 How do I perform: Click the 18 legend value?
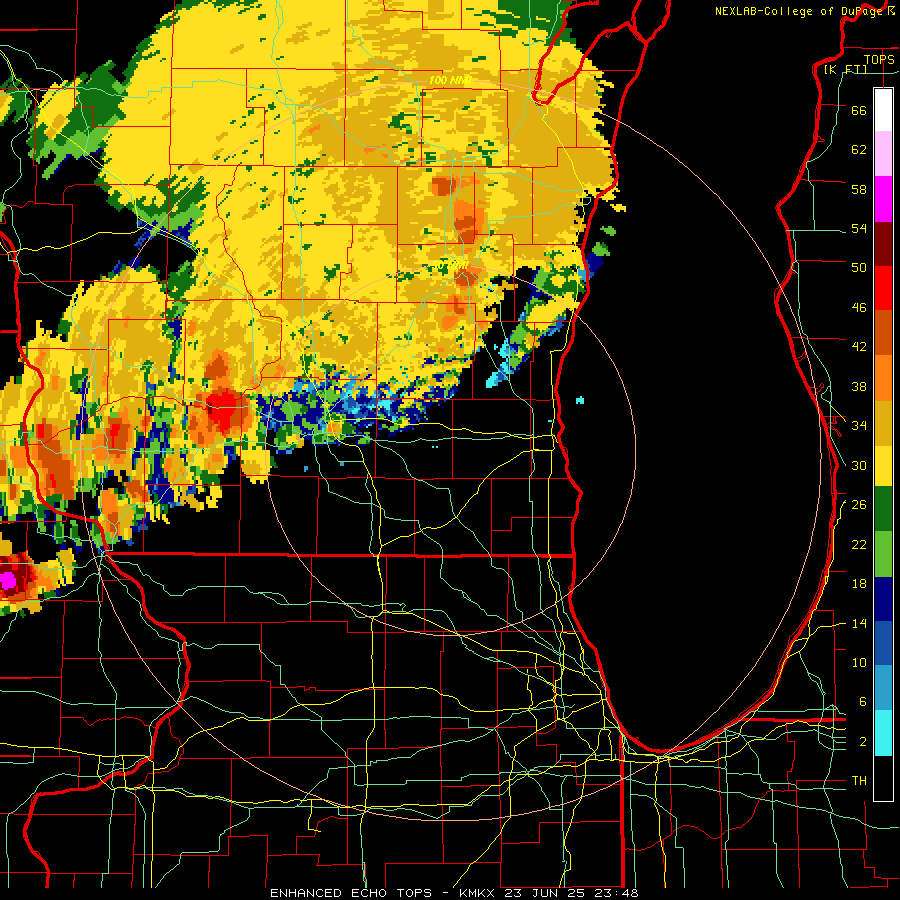[859, 584]
